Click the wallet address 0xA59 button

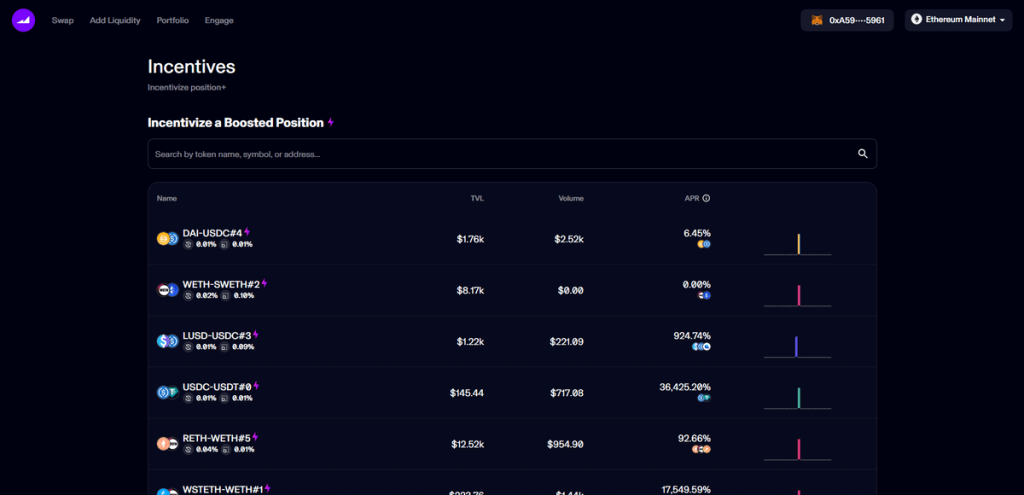coord(847,20)
